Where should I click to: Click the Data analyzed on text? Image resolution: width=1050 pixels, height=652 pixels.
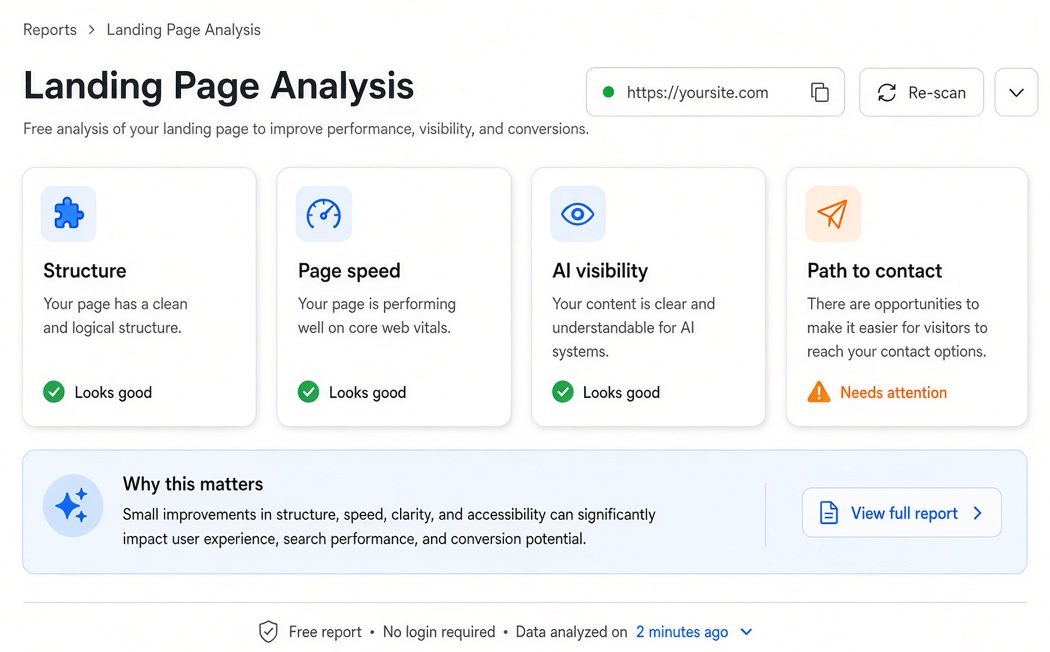point(571,631)
